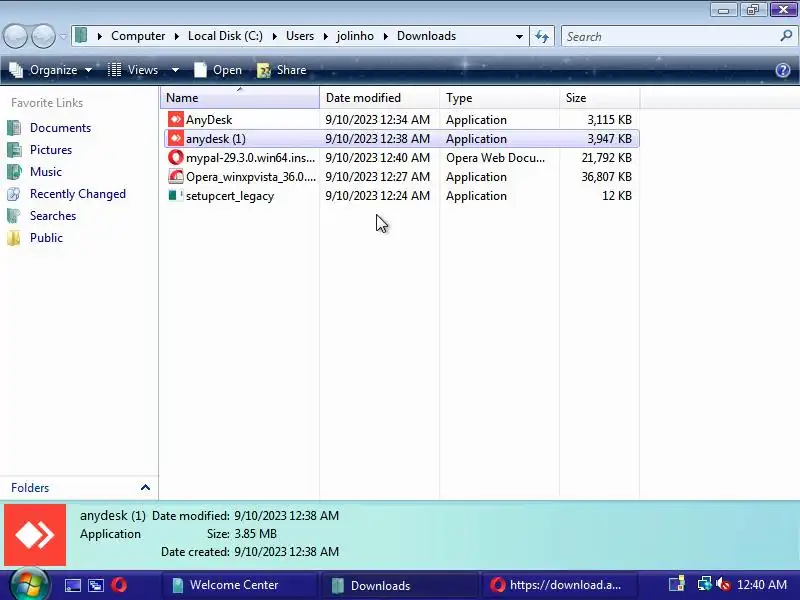This screenshot has height=600, width=800.
Task: Click Open in the toolbar
Action: (x=218, y=70)
